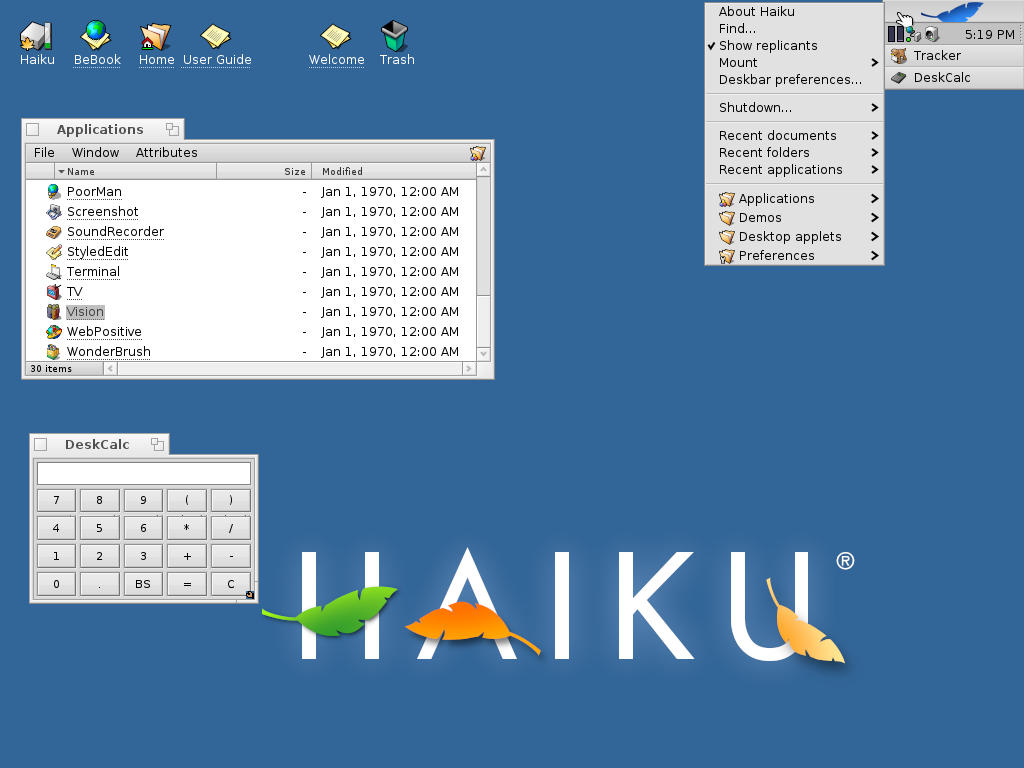The height and width of the screenshot is (768, 1024).
Task: Select the SoundRecorder app icon
Action: [x=54, y=232]
